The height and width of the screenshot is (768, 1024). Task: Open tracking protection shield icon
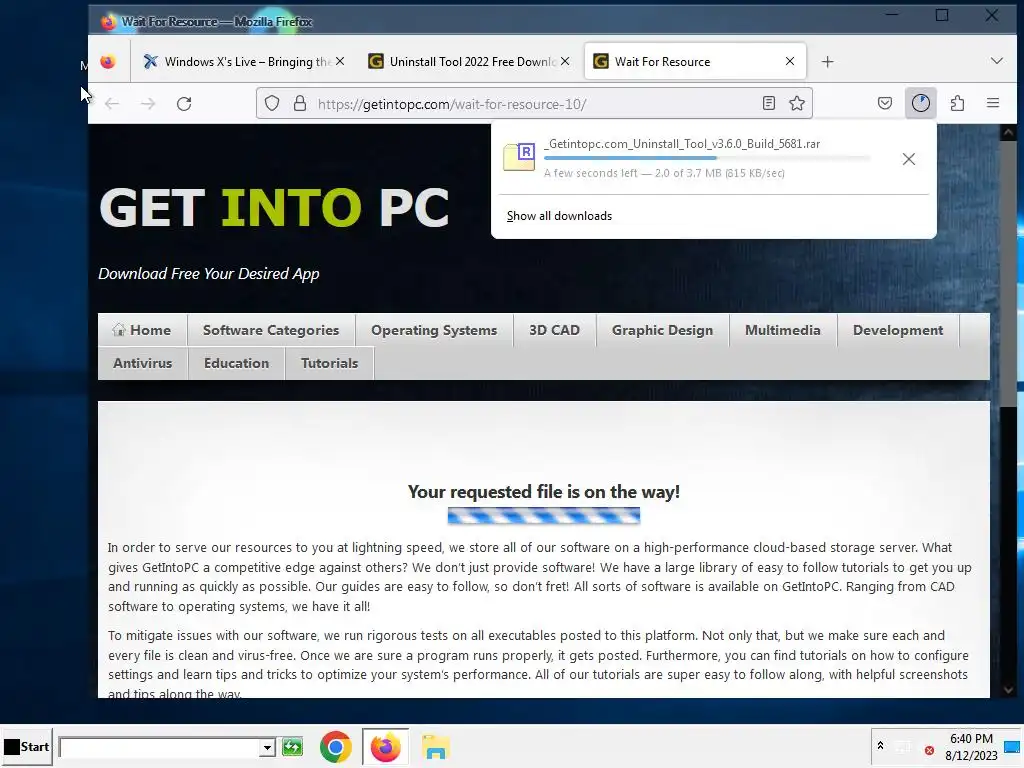pyautogui.click(x=272, y=103)
